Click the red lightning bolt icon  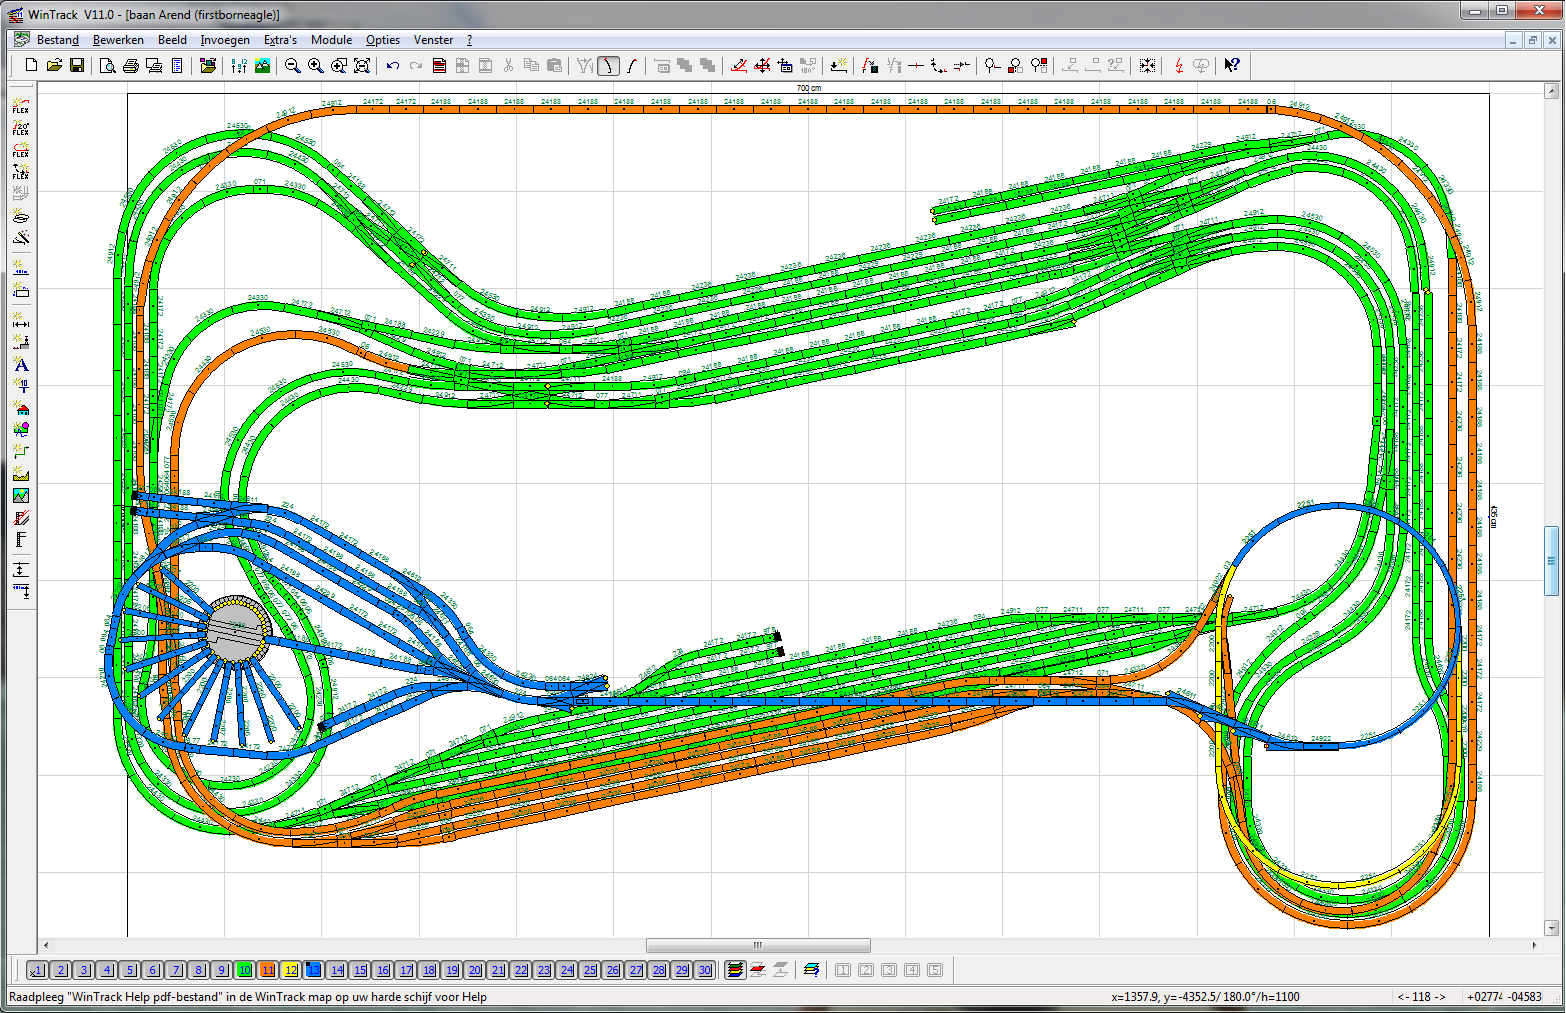tap(1179, 66)
